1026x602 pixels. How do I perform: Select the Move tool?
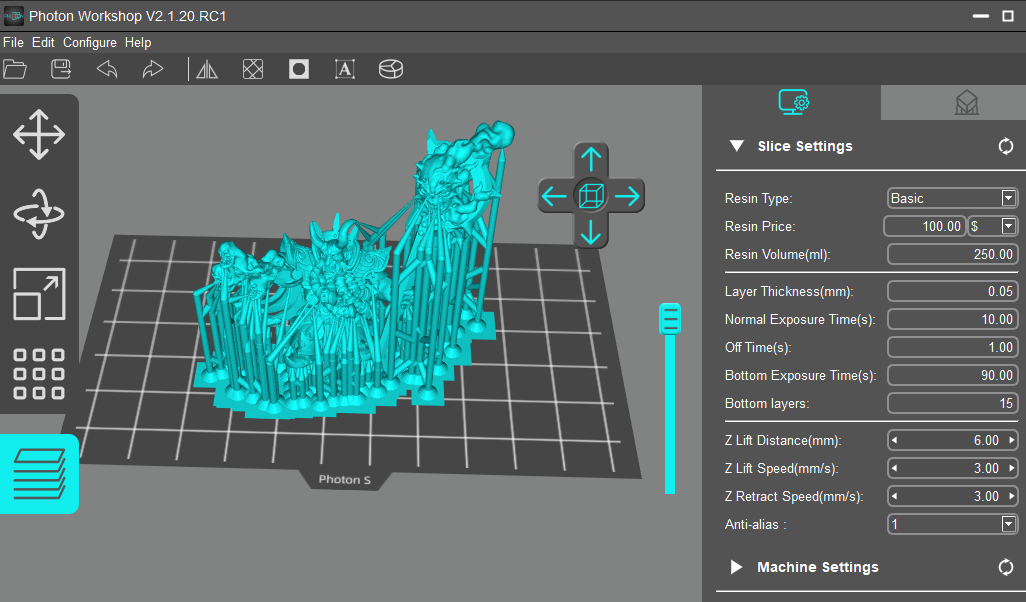pos(39,134)
